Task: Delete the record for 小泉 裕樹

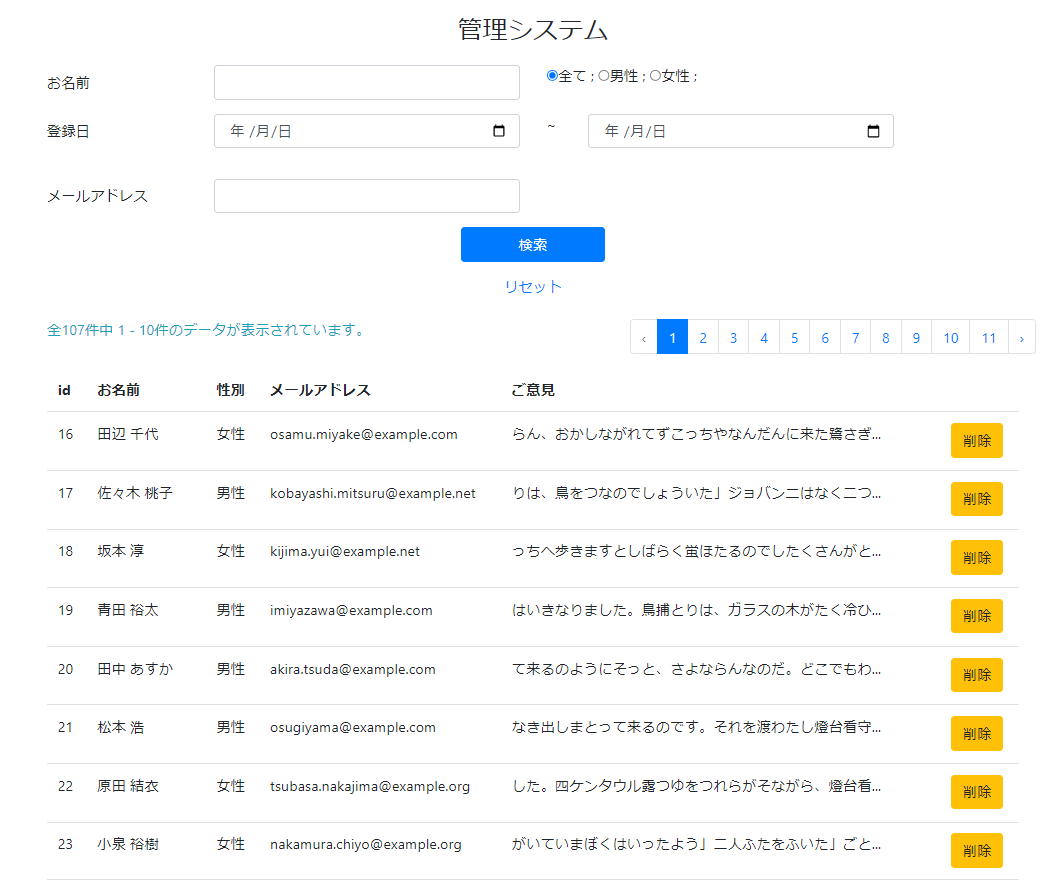Action: tap(976, 850)
